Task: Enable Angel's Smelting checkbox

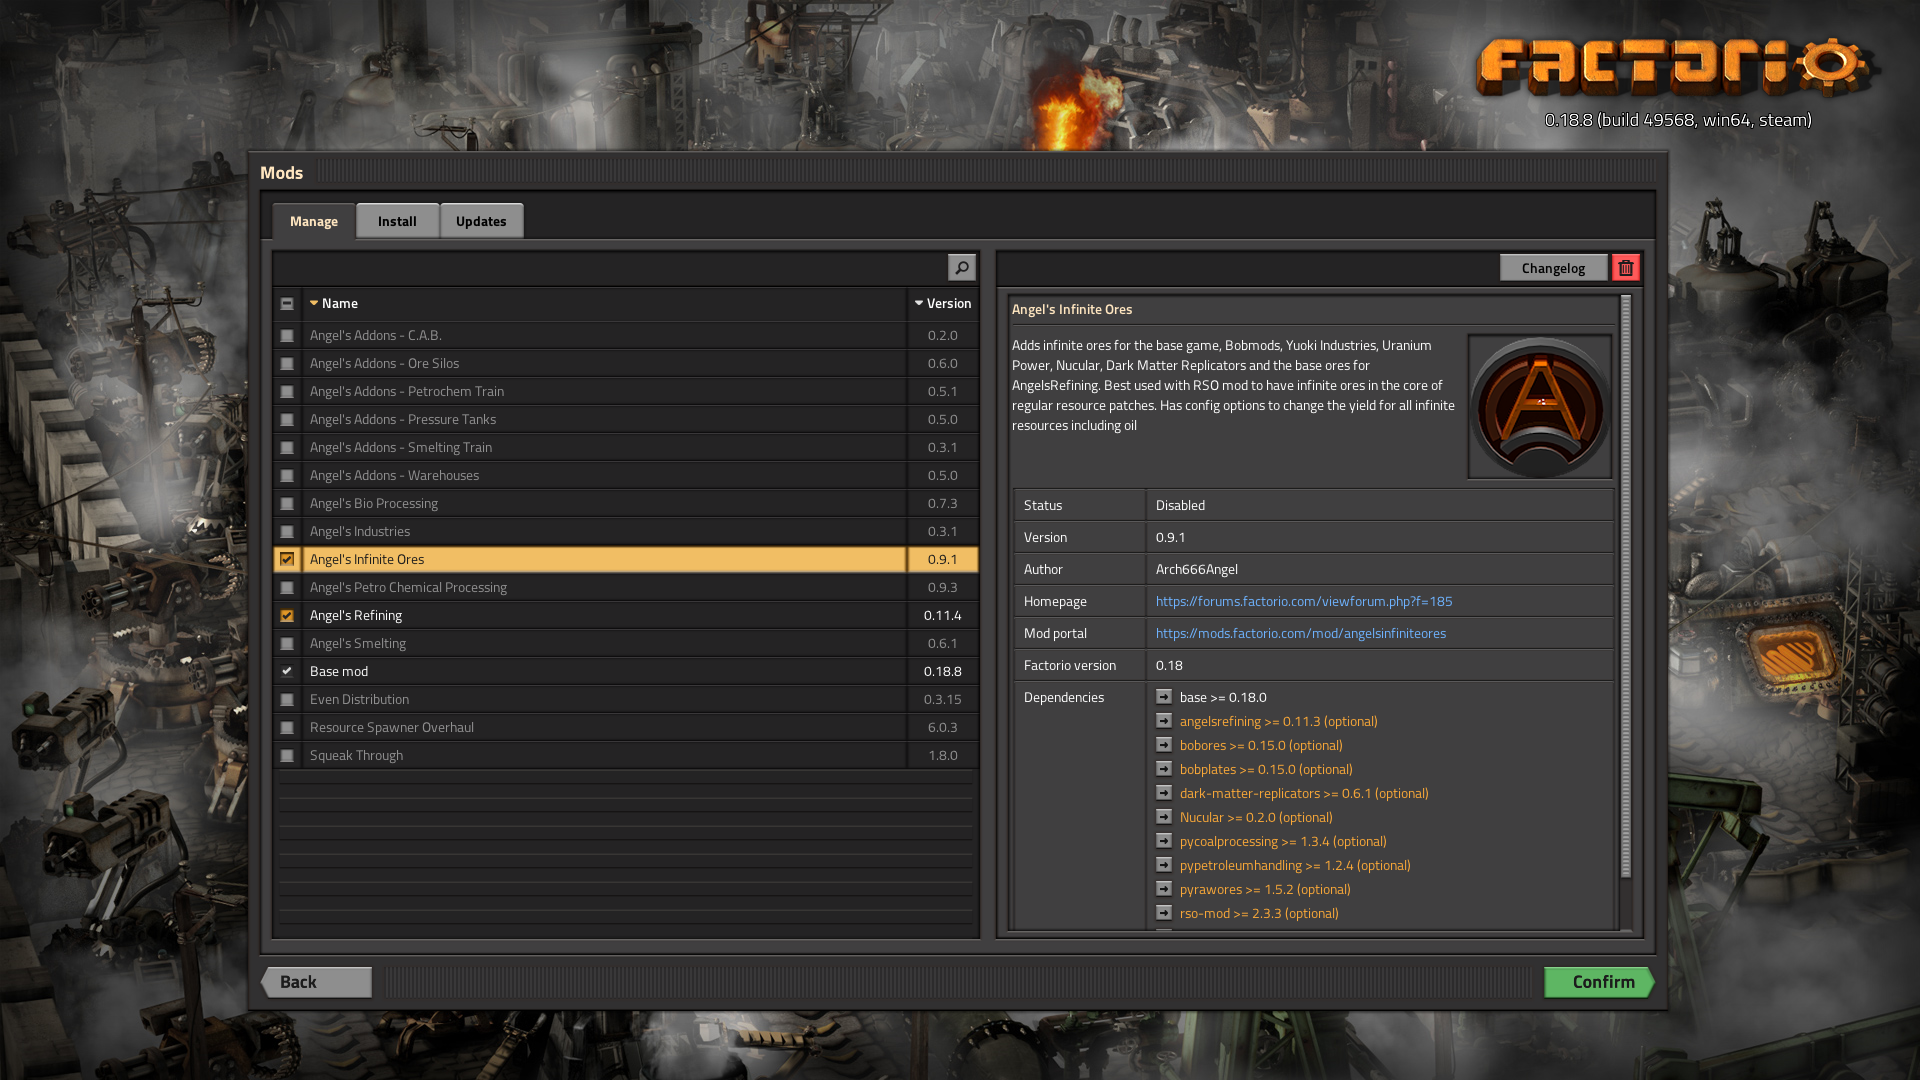Action: (287, 643)
